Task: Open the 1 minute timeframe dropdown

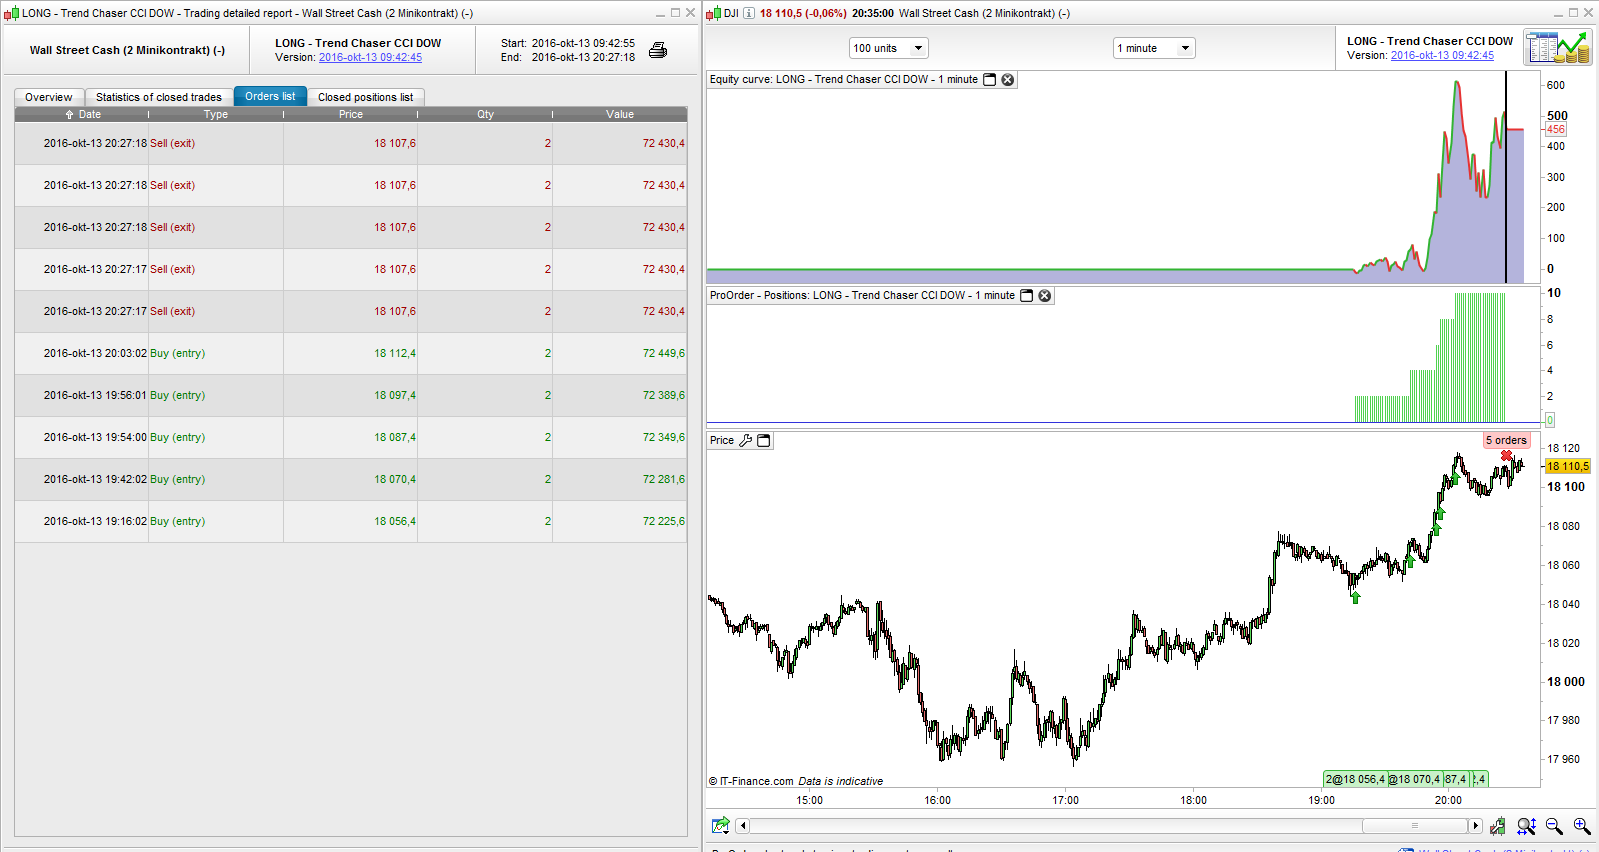Action: tap(1154, 48)
